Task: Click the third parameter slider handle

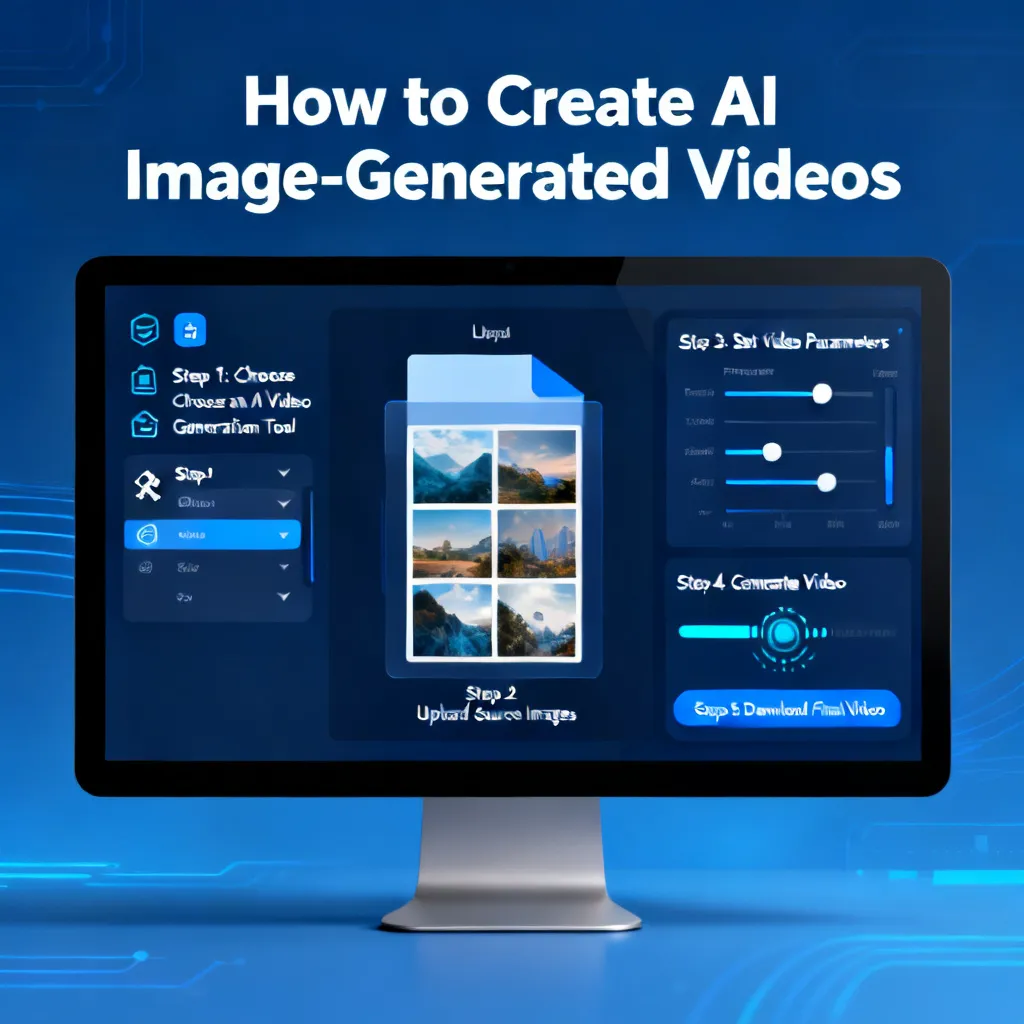Action: (772, 452)
